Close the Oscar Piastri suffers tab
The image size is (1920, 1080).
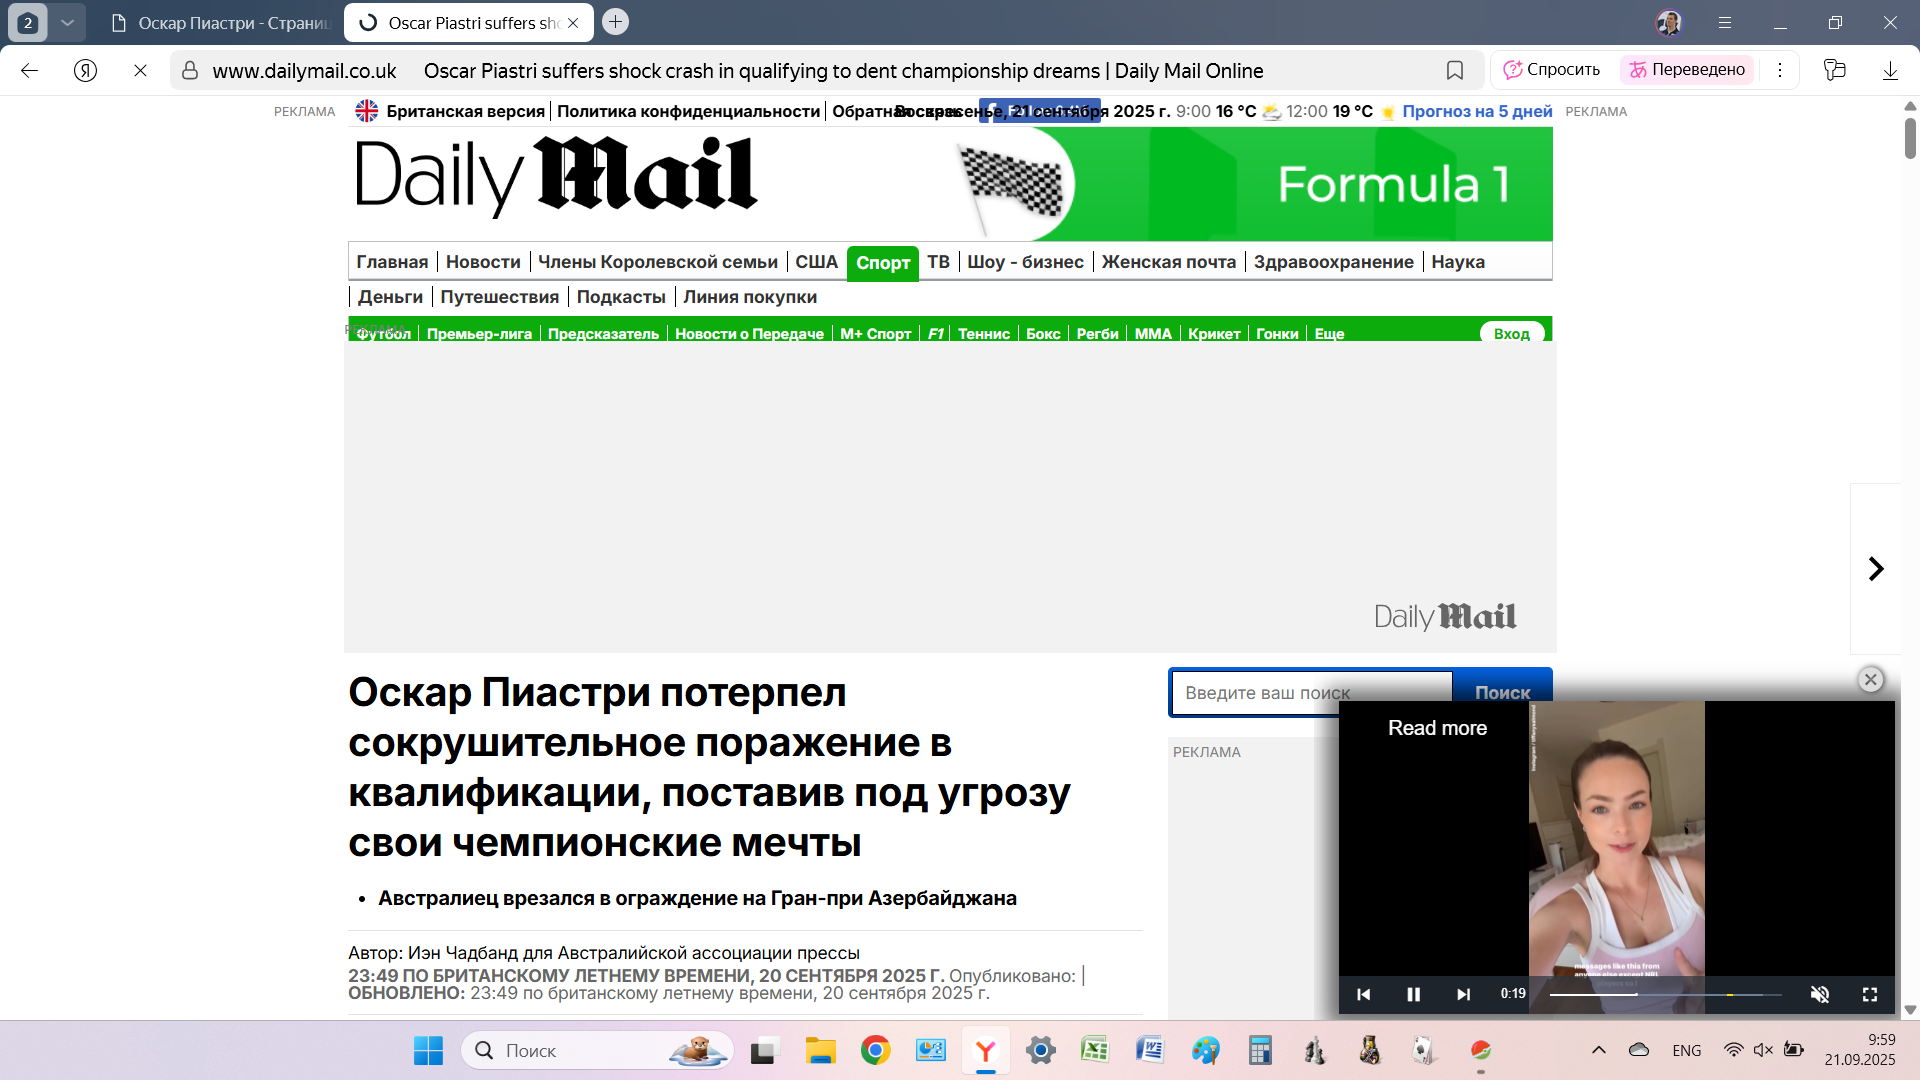click(x=573, y=22)
